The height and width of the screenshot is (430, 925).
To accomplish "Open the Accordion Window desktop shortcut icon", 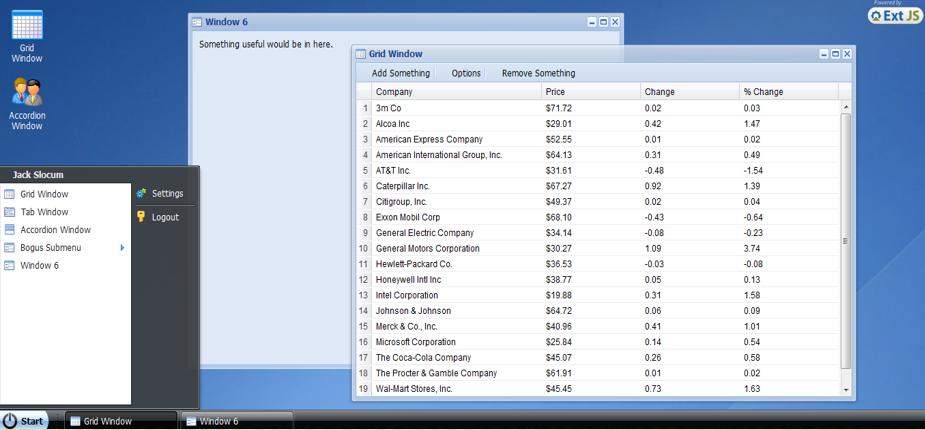I will 27,92.
